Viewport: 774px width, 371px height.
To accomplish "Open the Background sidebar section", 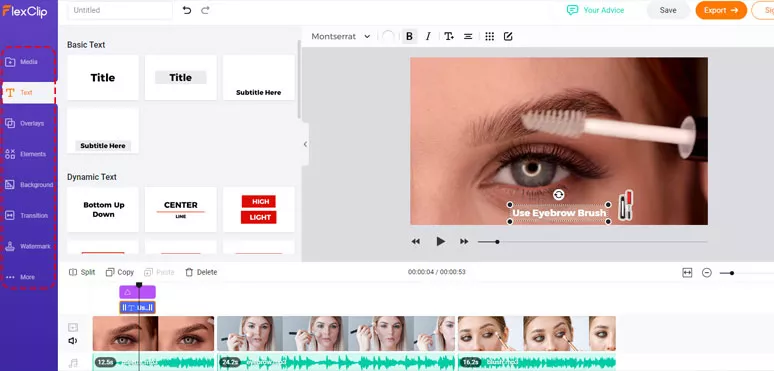I will pyautogui.click(x=28, y=185).
